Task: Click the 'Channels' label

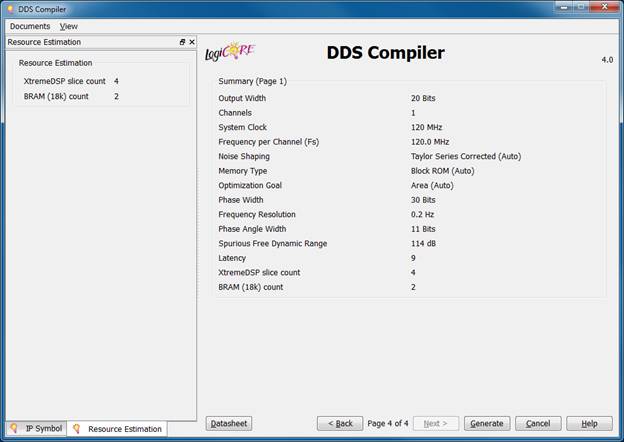Action: click(235, 113)
